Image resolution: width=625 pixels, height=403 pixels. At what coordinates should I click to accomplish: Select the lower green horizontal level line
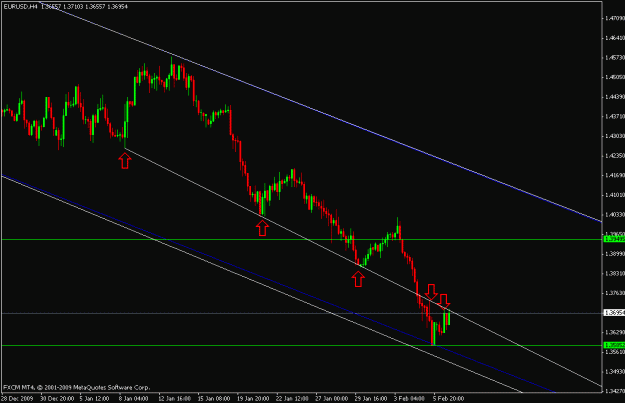point(301,346)
